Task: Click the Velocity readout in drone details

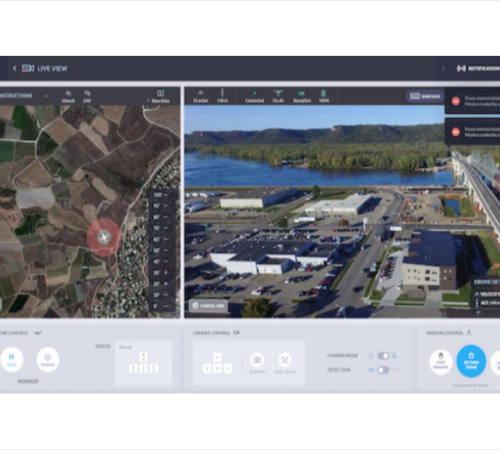Action: pos(487,294)
